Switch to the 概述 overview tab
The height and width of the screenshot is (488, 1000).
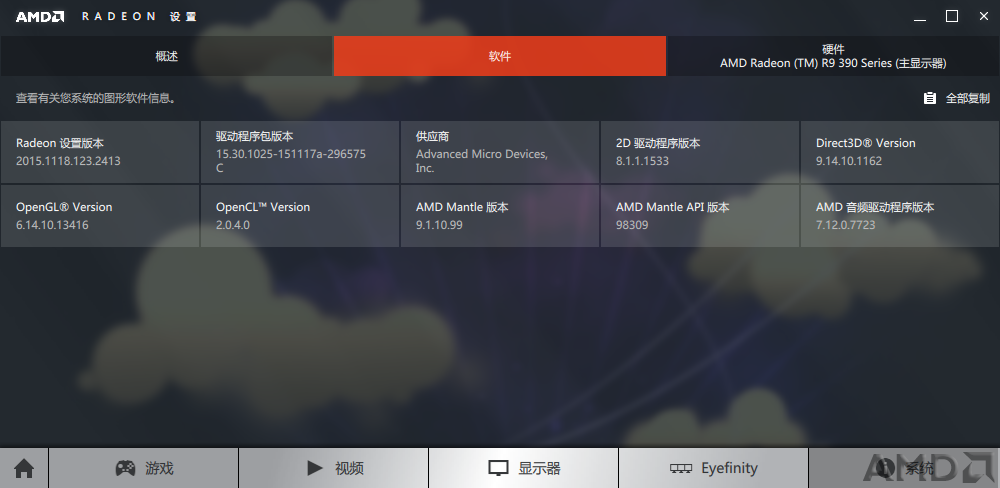point(166,56)
